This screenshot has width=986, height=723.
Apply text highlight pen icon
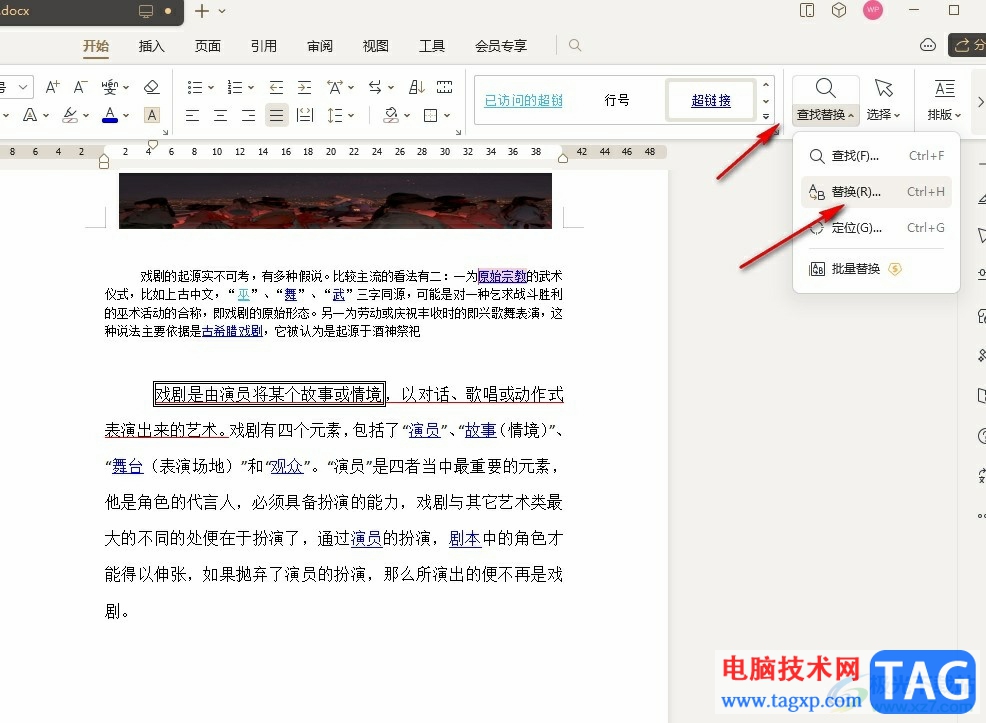(70, 115)
